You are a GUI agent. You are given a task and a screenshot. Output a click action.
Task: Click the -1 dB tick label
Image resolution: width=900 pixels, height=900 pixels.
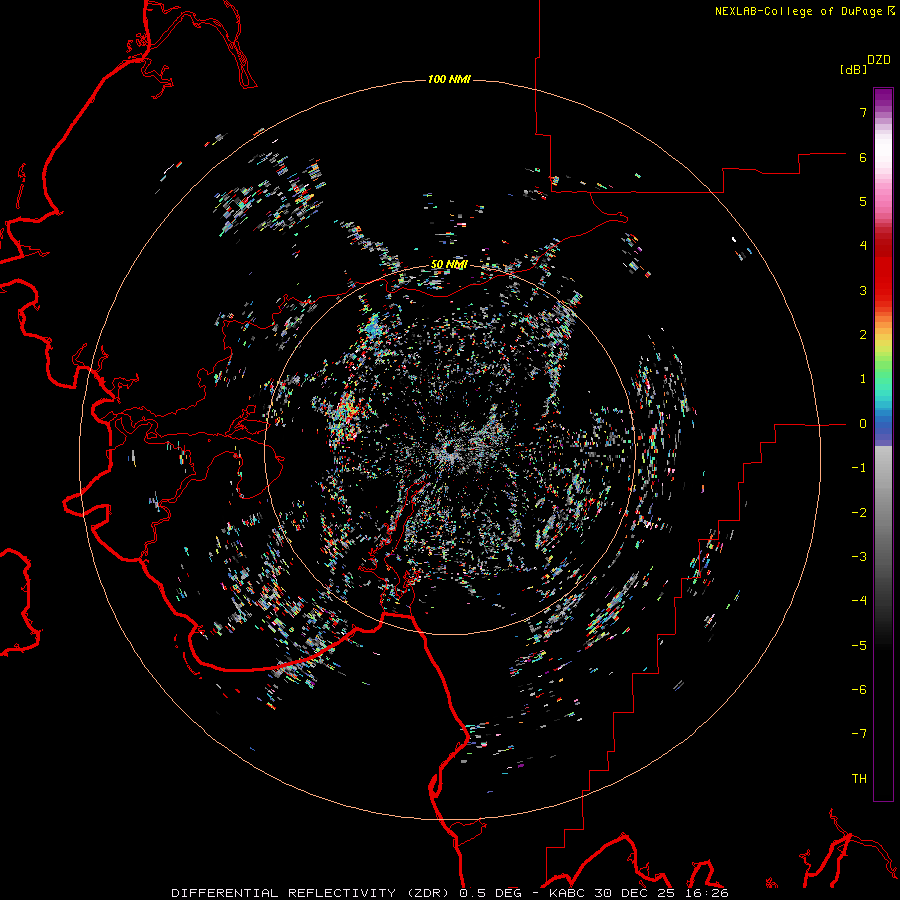(859, 468)
